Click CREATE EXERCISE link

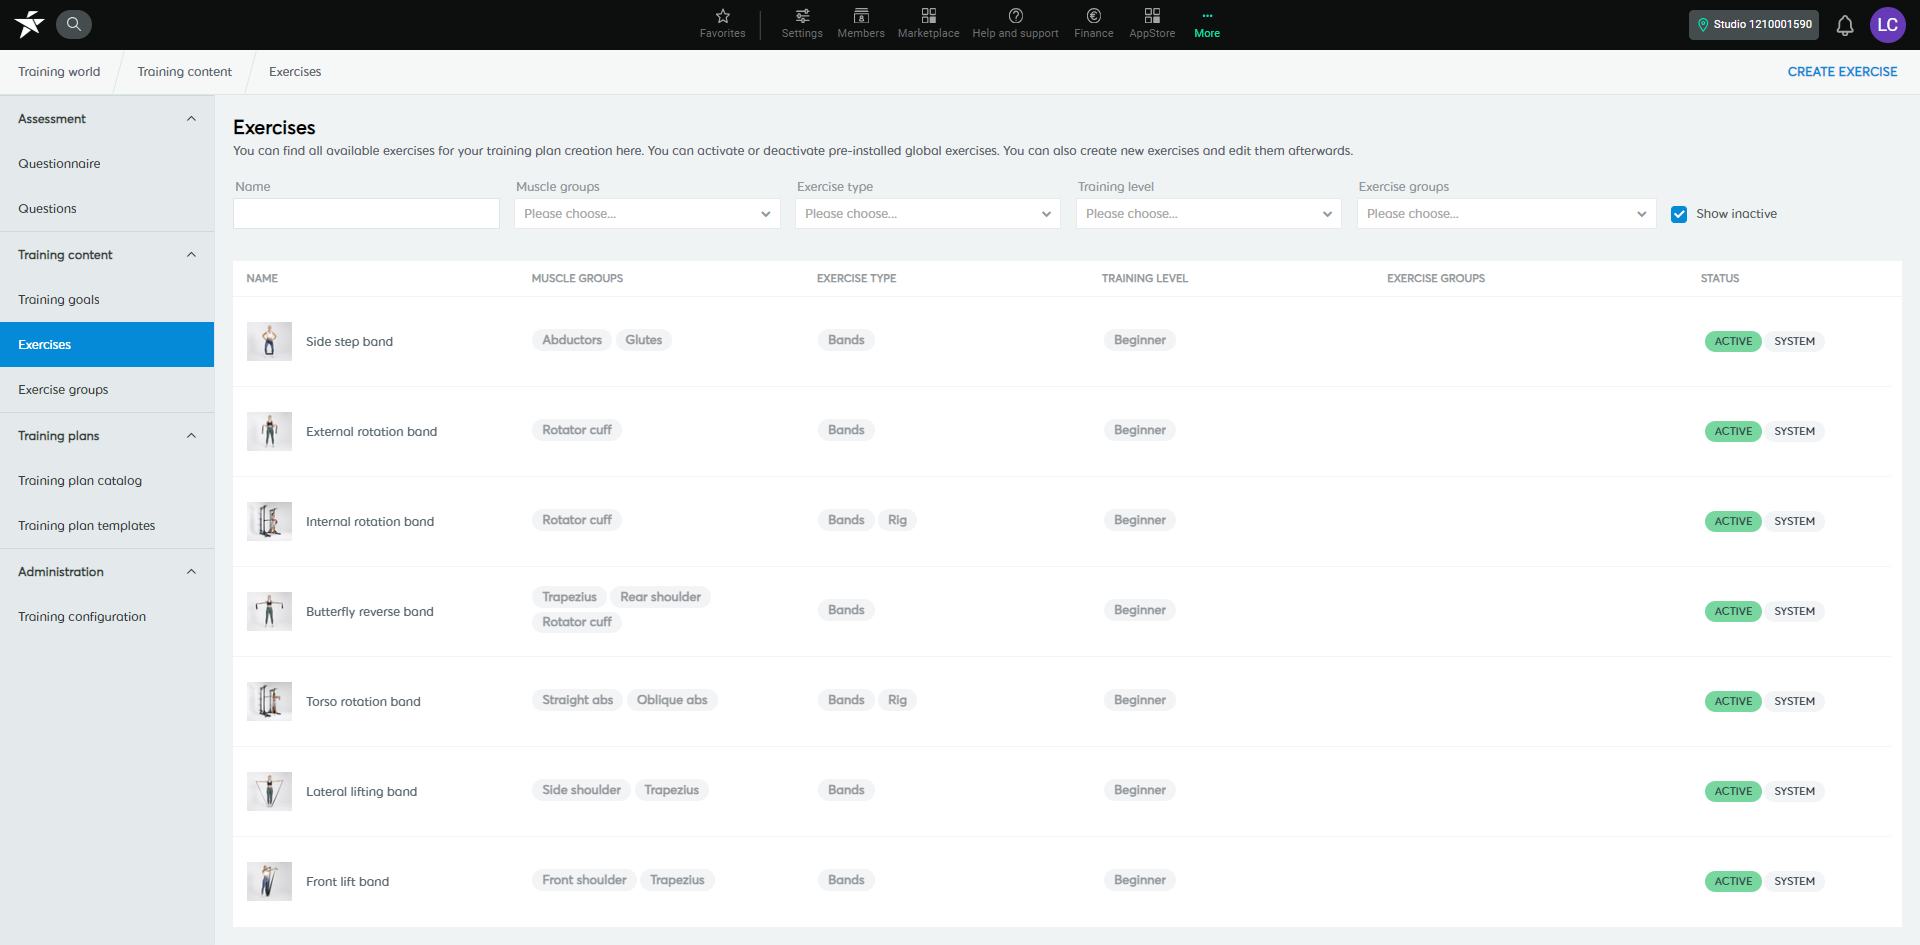[1842, 72]
